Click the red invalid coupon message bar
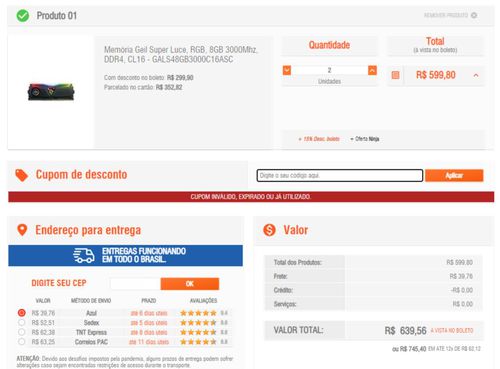This screenshot has height=369, width=500. click(251, 197)
